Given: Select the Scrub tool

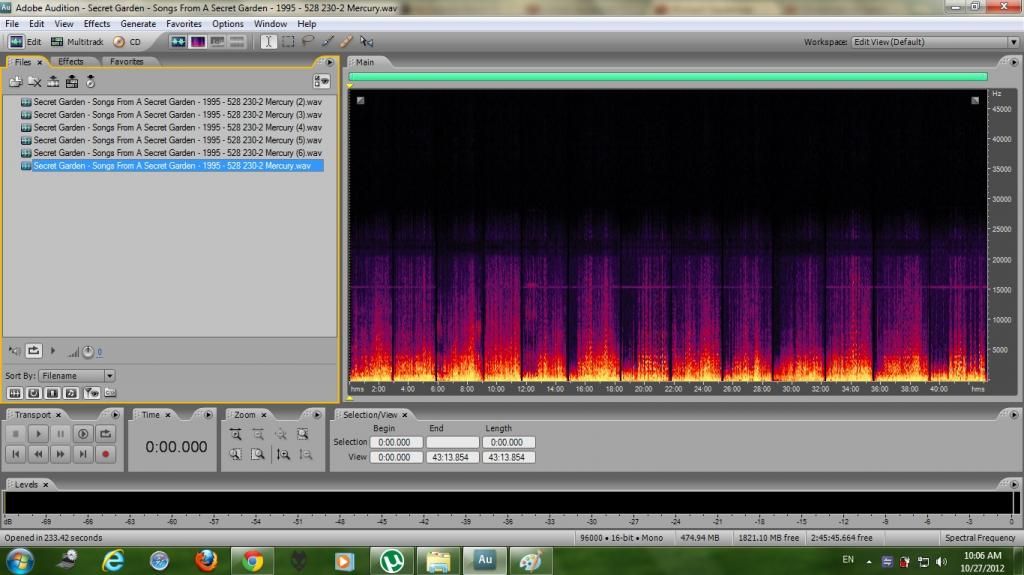Looking at the screenshot, I should pyautogui.click(x=366, y=42).
